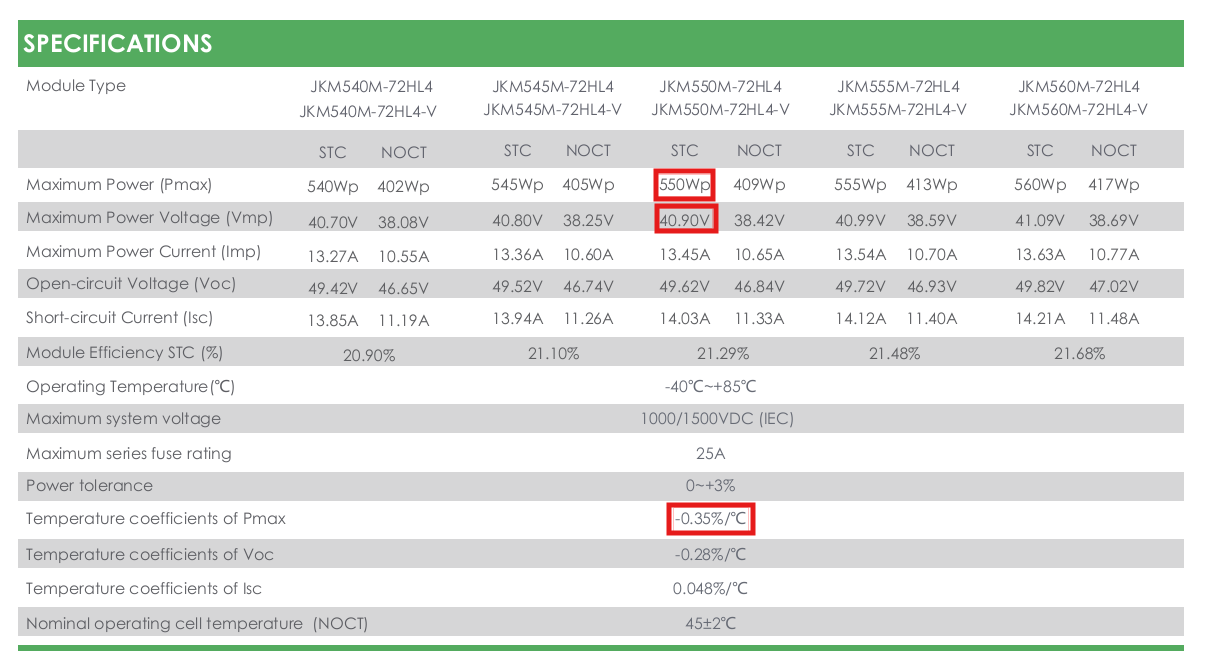Screen dimensions: 1205x661
Task: Select the model name JKM560M-72HL4-V
Action: (x=1078, y=110)
